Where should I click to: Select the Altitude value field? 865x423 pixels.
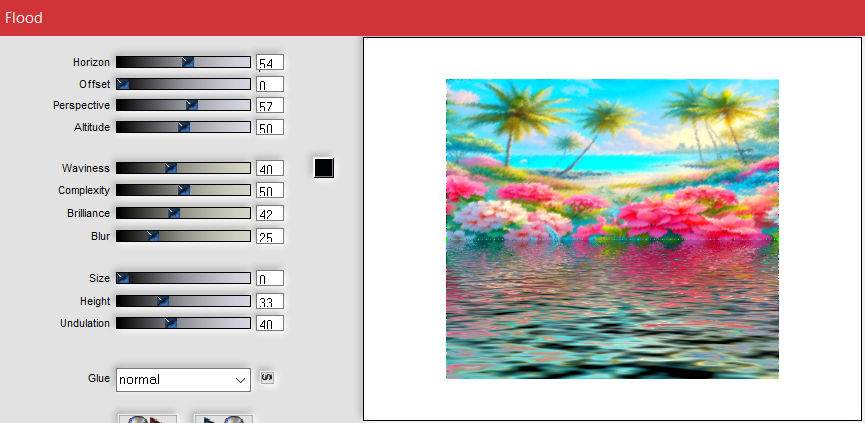pyautogui.click(x=270, y=127)
